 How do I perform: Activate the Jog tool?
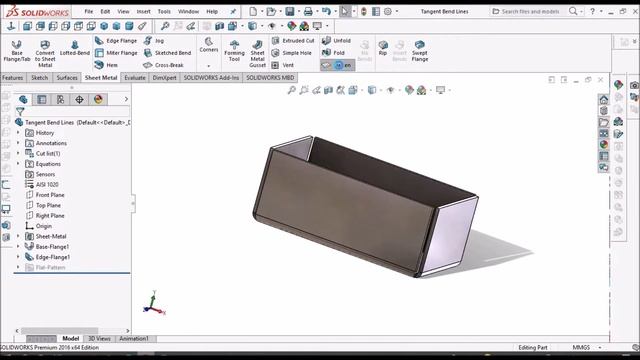tap(154, 41)
